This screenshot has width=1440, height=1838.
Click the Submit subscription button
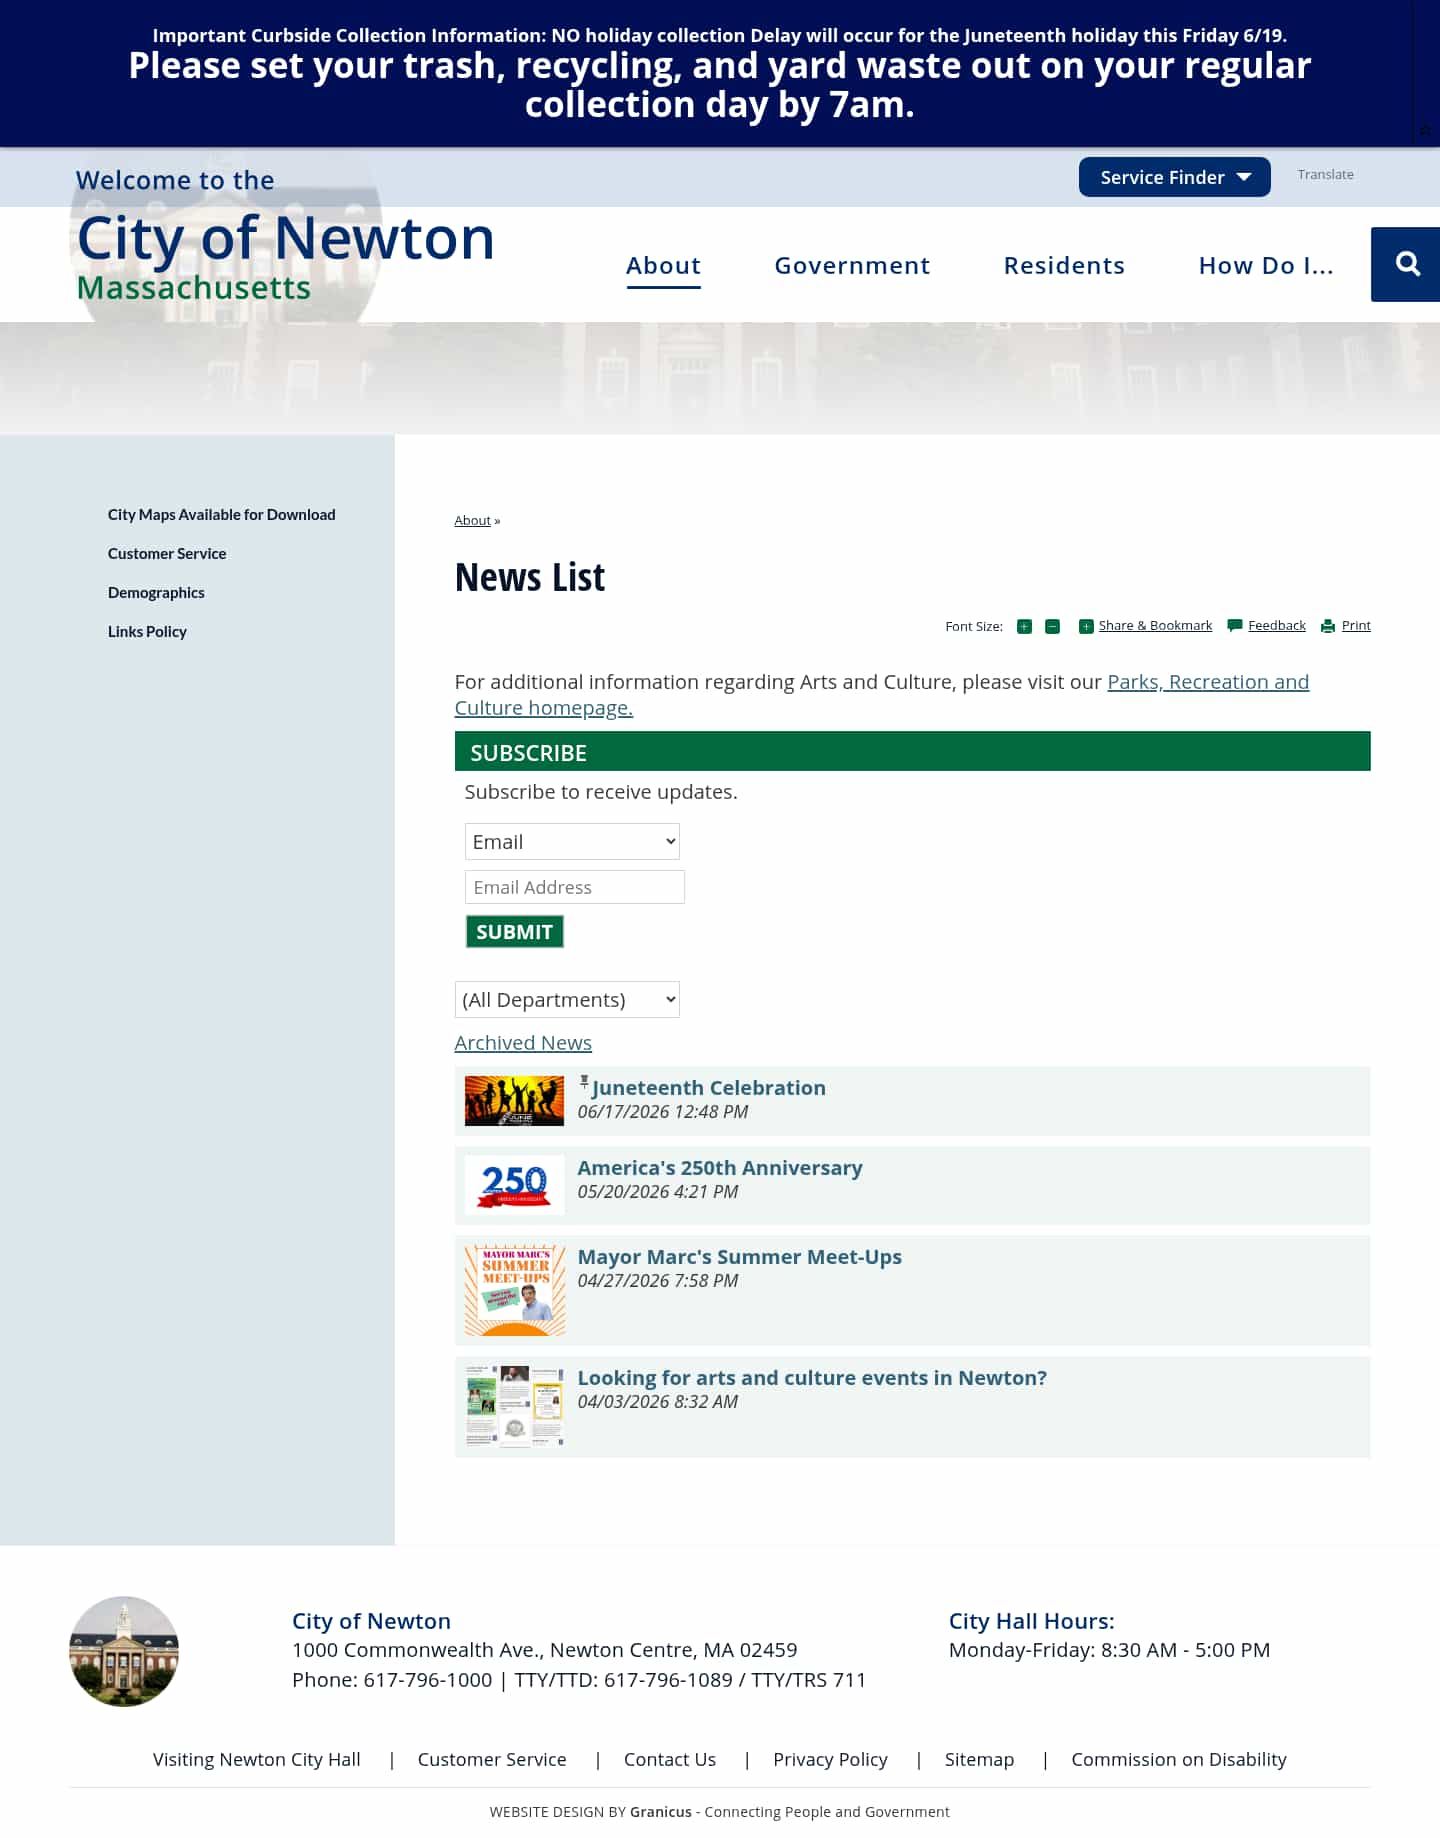click(514, 932)
